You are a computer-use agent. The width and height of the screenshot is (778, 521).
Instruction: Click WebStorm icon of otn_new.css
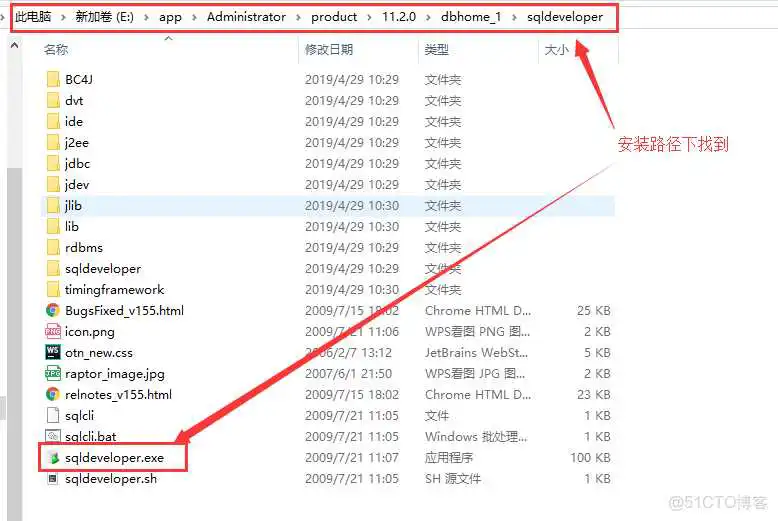click(53, 352)
